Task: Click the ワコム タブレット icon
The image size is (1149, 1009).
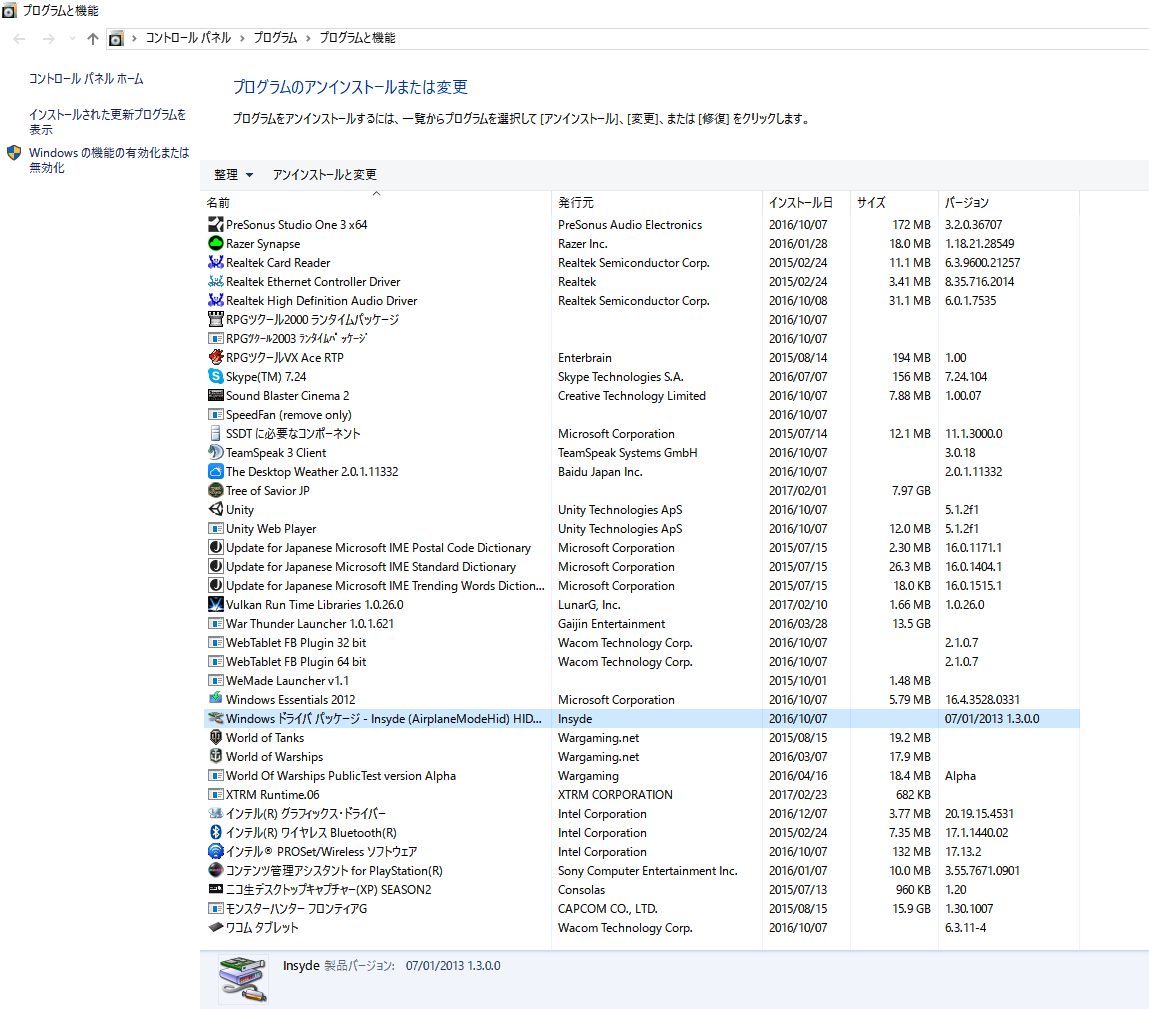Action: 215,927
